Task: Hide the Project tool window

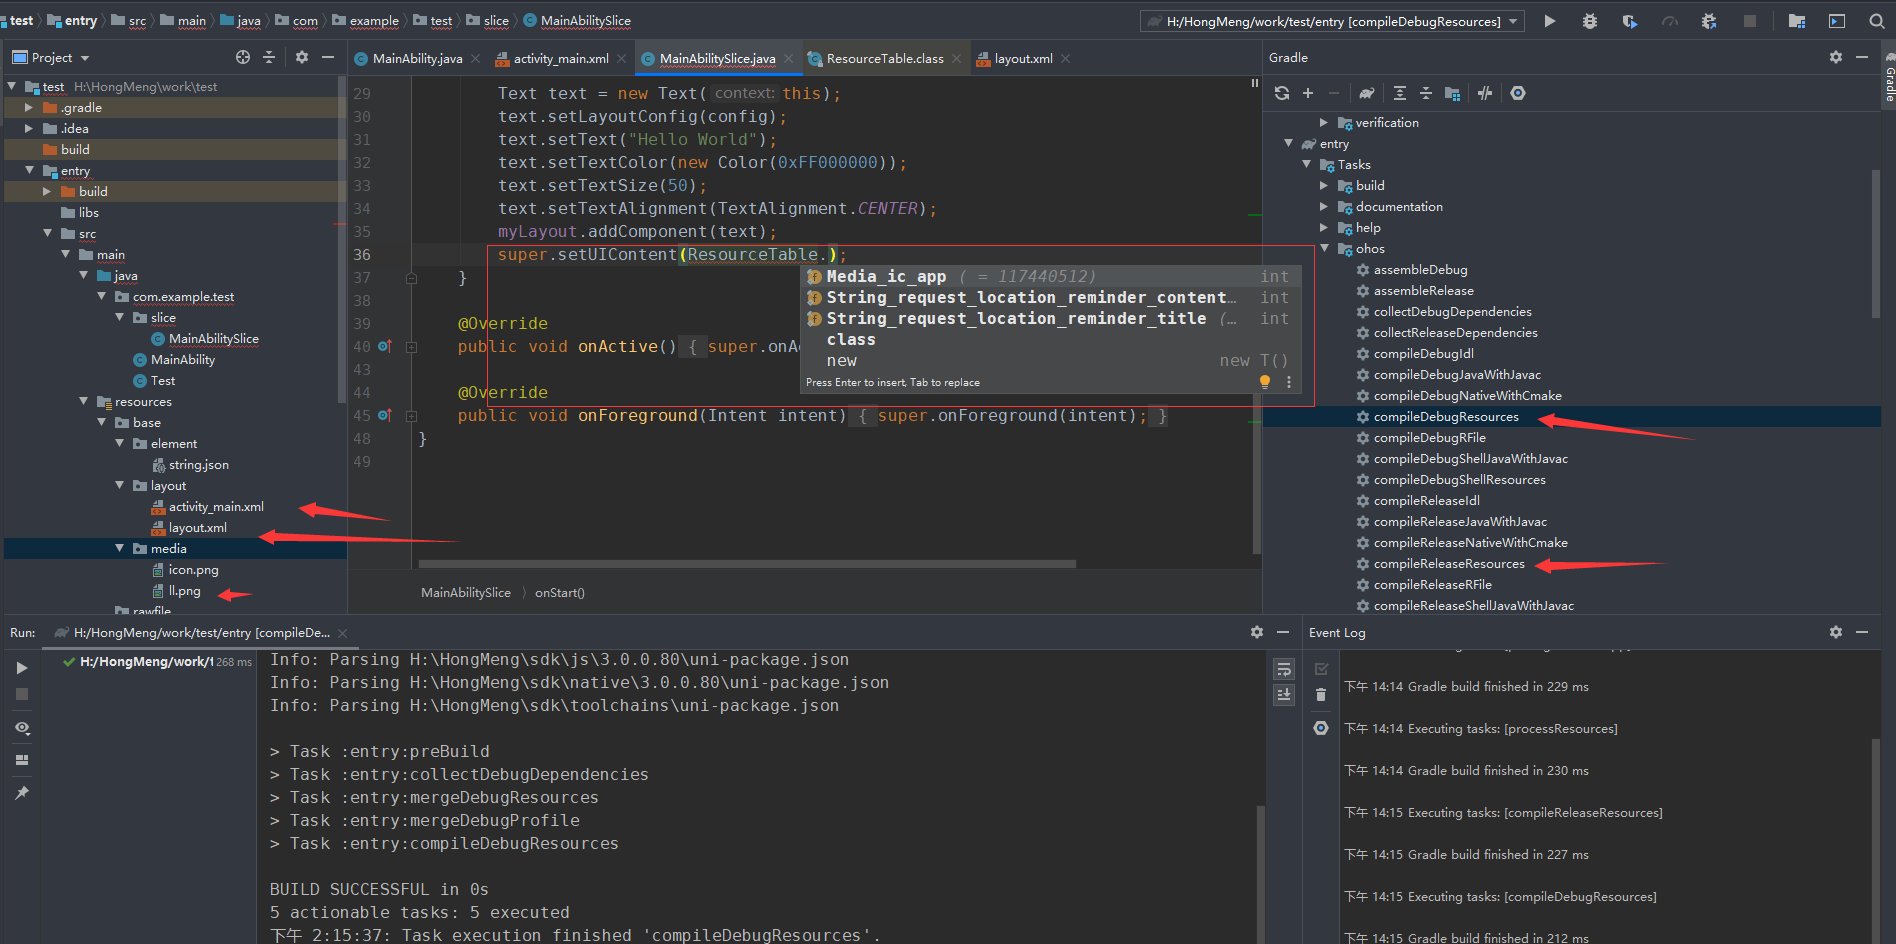Action: (328, 57)
